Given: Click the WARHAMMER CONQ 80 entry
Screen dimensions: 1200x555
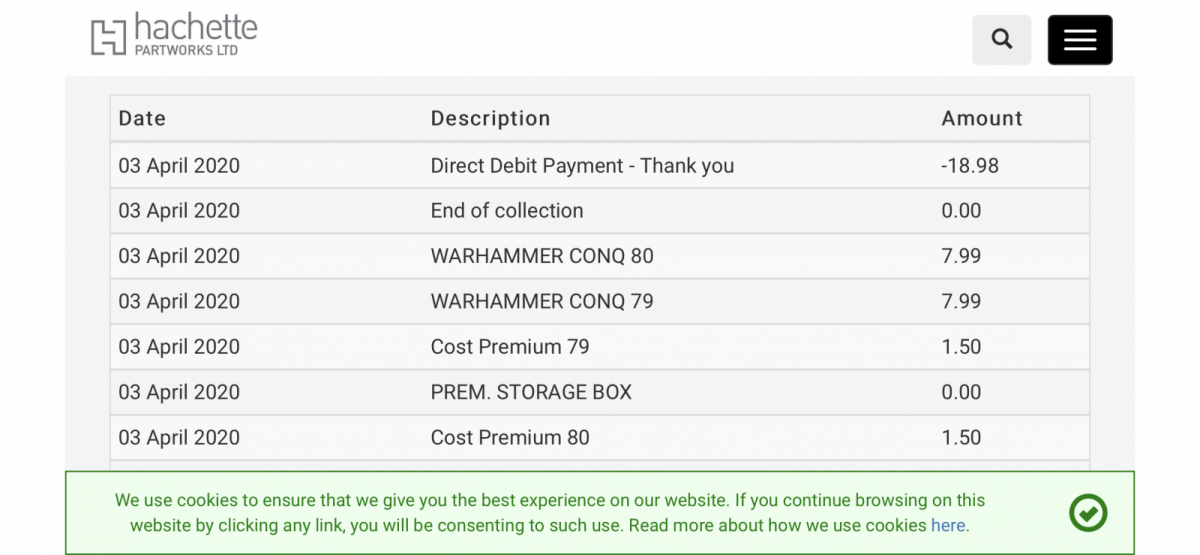Looking at the screenshot, I should (542, 256).
